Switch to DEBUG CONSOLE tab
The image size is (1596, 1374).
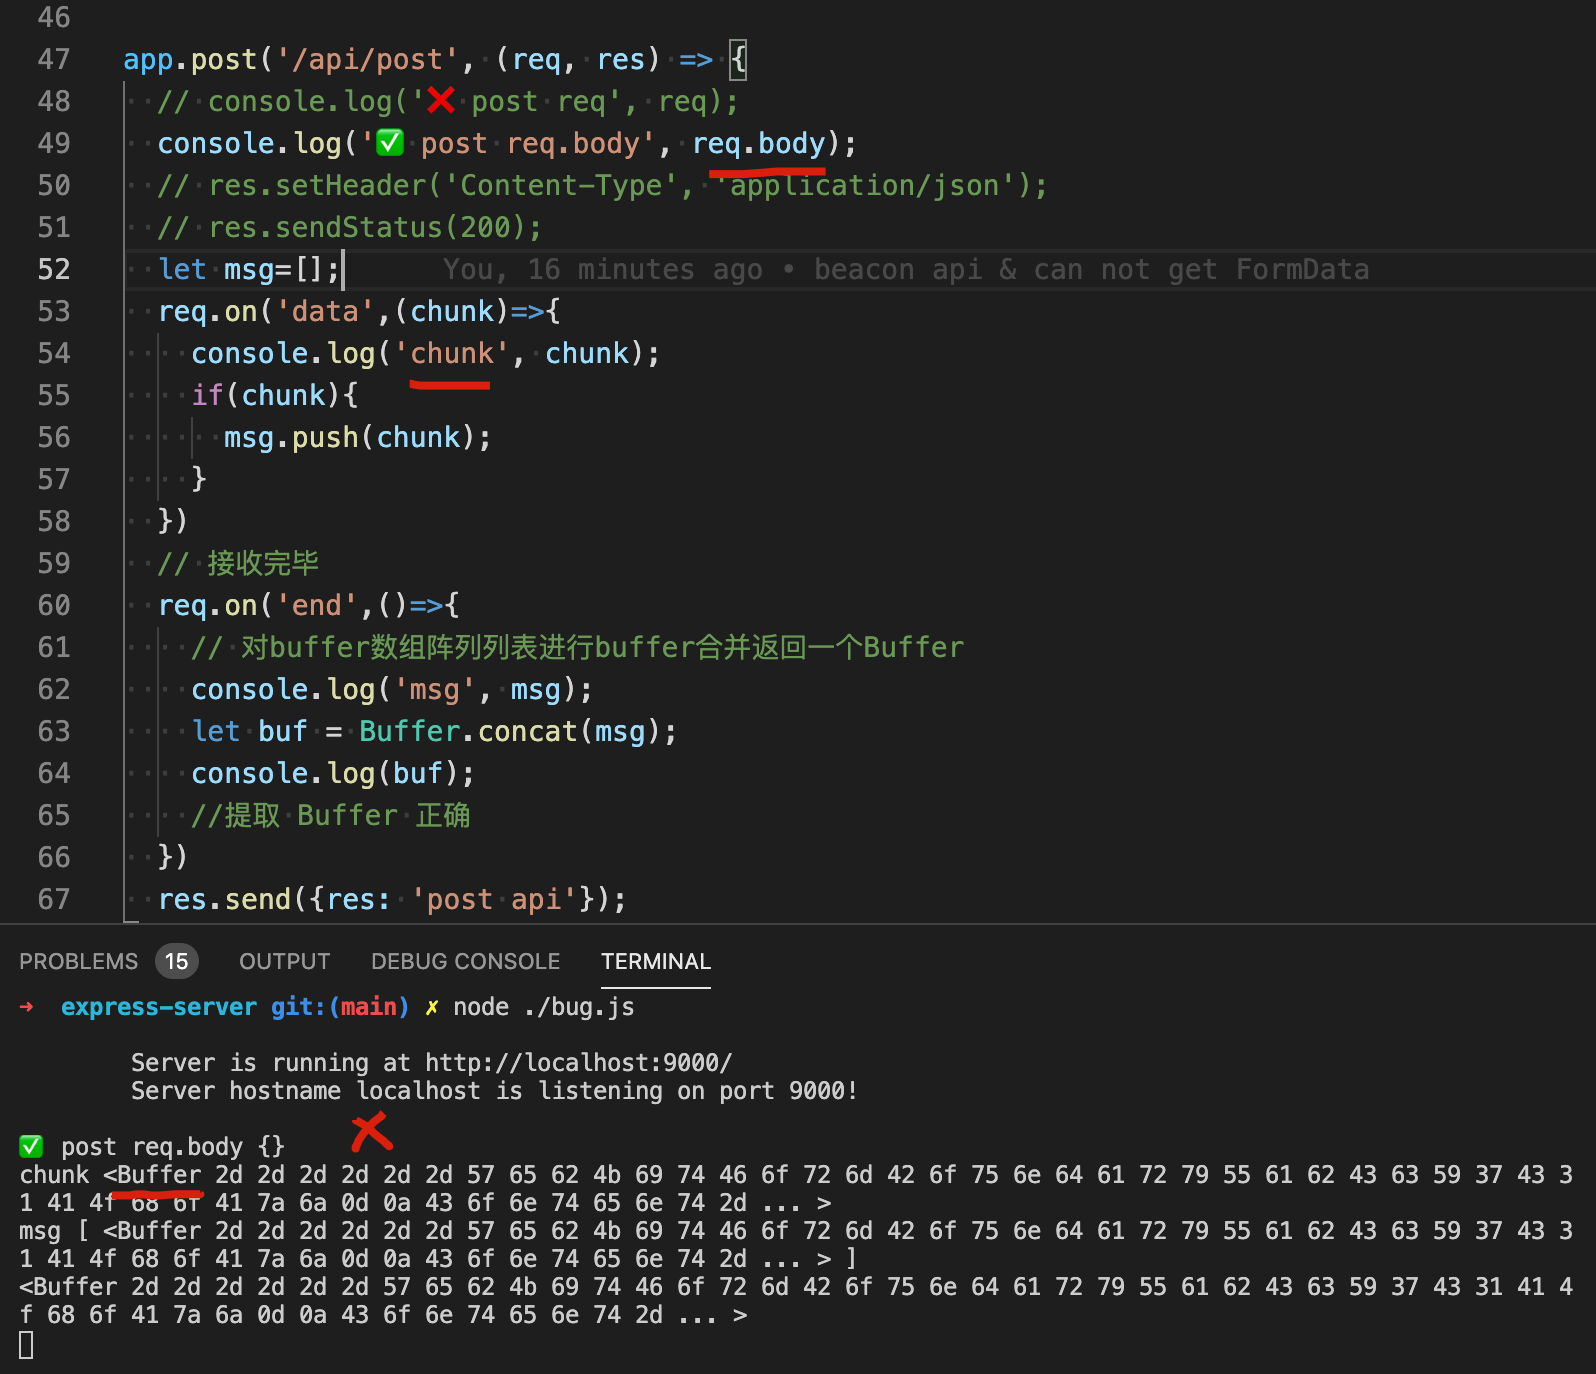(x=465, y=961)
